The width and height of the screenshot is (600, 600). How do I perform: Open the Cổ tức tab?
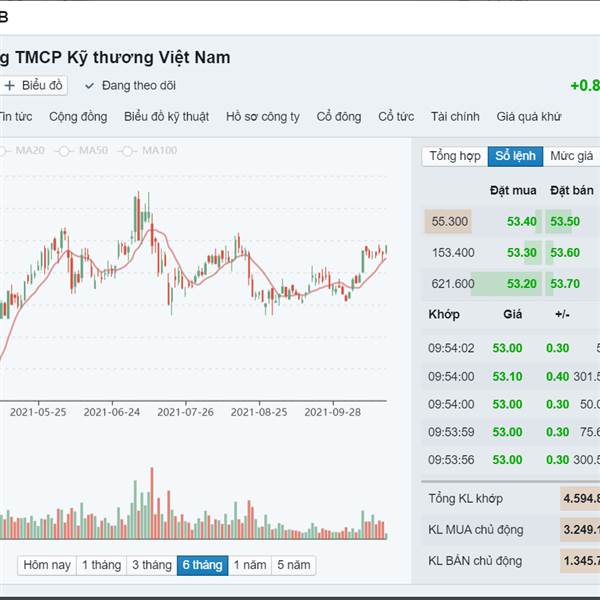pyautogui.click(x=396, y=116)
